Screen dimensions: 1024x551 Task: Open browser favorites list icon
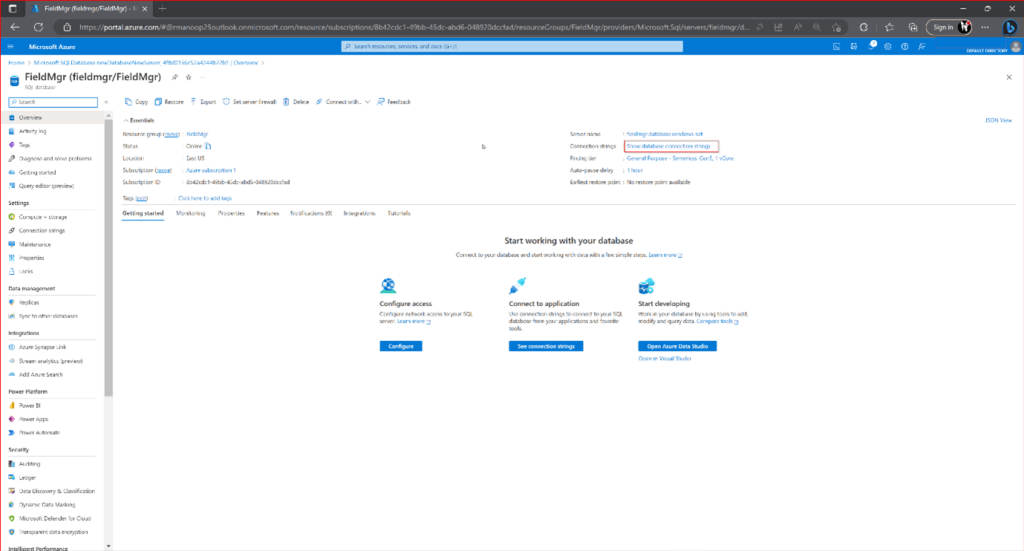889,27
